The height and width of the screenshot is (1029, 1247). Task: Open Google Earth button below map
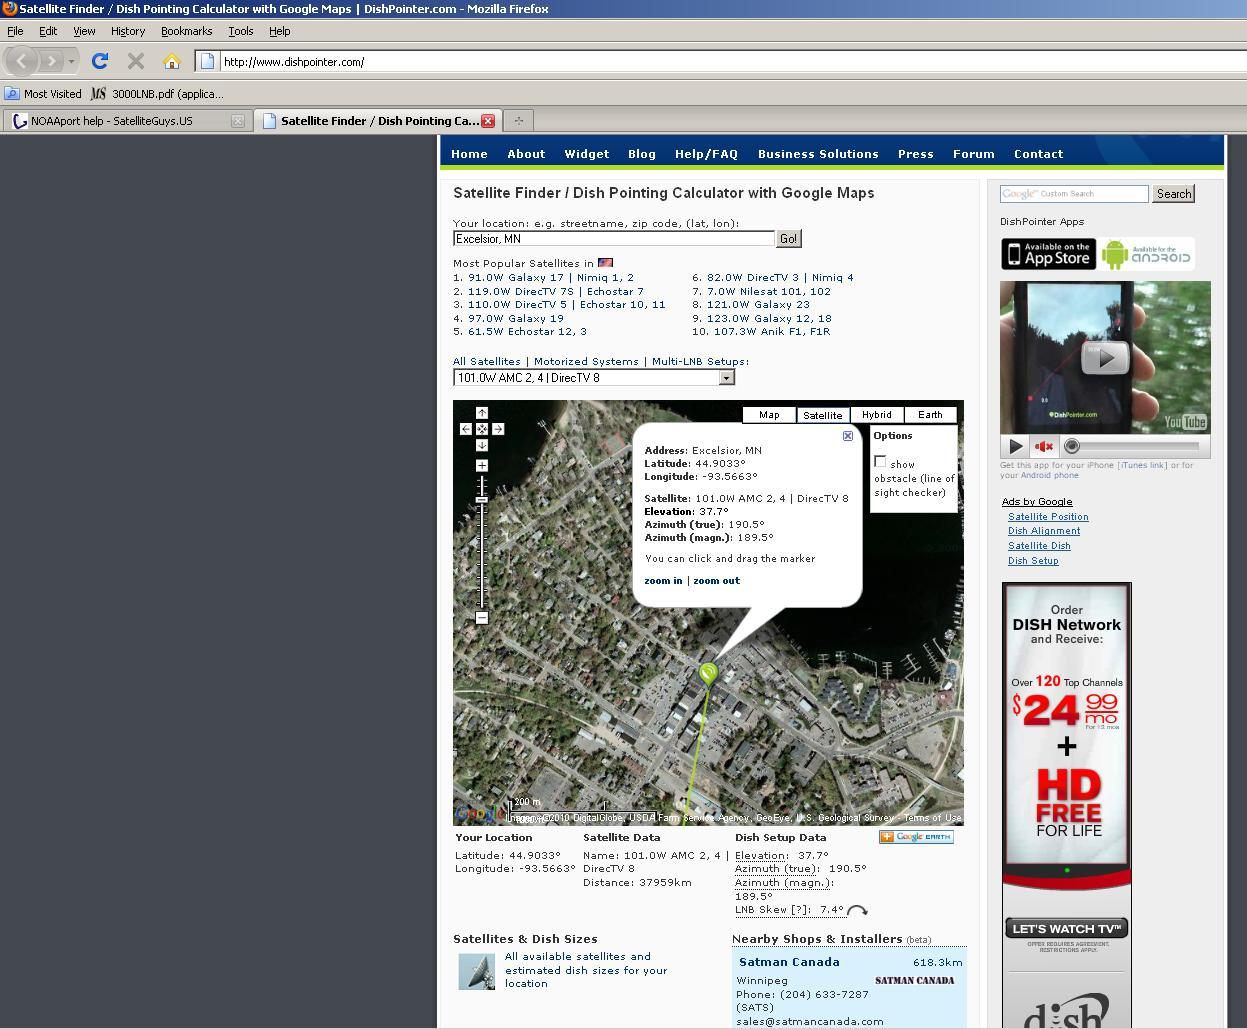point(916,837)
